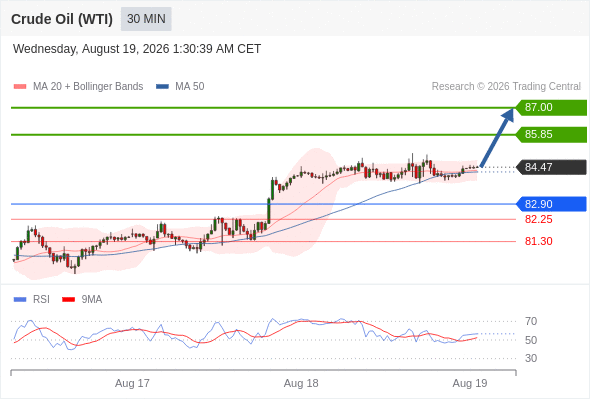
Task: Click the RSI 30 level label
Action: [x=531, y=358]
